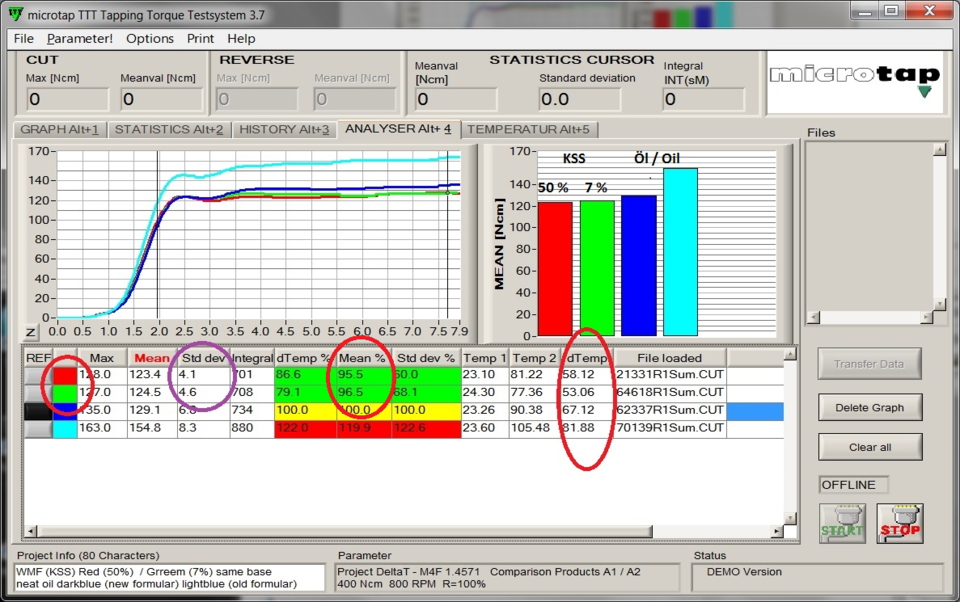Switch to the HISTORY Alt+3 tab
Screen dimensions: 960x602
point(284,130)
